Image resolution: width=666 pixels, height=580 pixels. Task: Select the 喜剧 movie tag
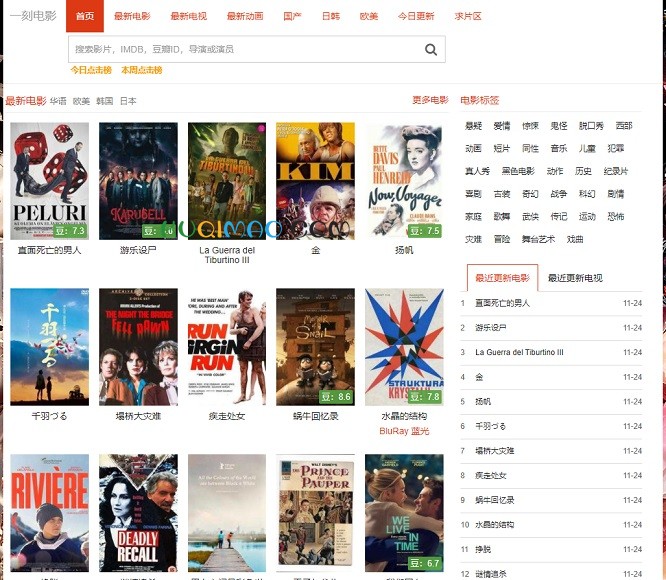(x=474, y=194)
